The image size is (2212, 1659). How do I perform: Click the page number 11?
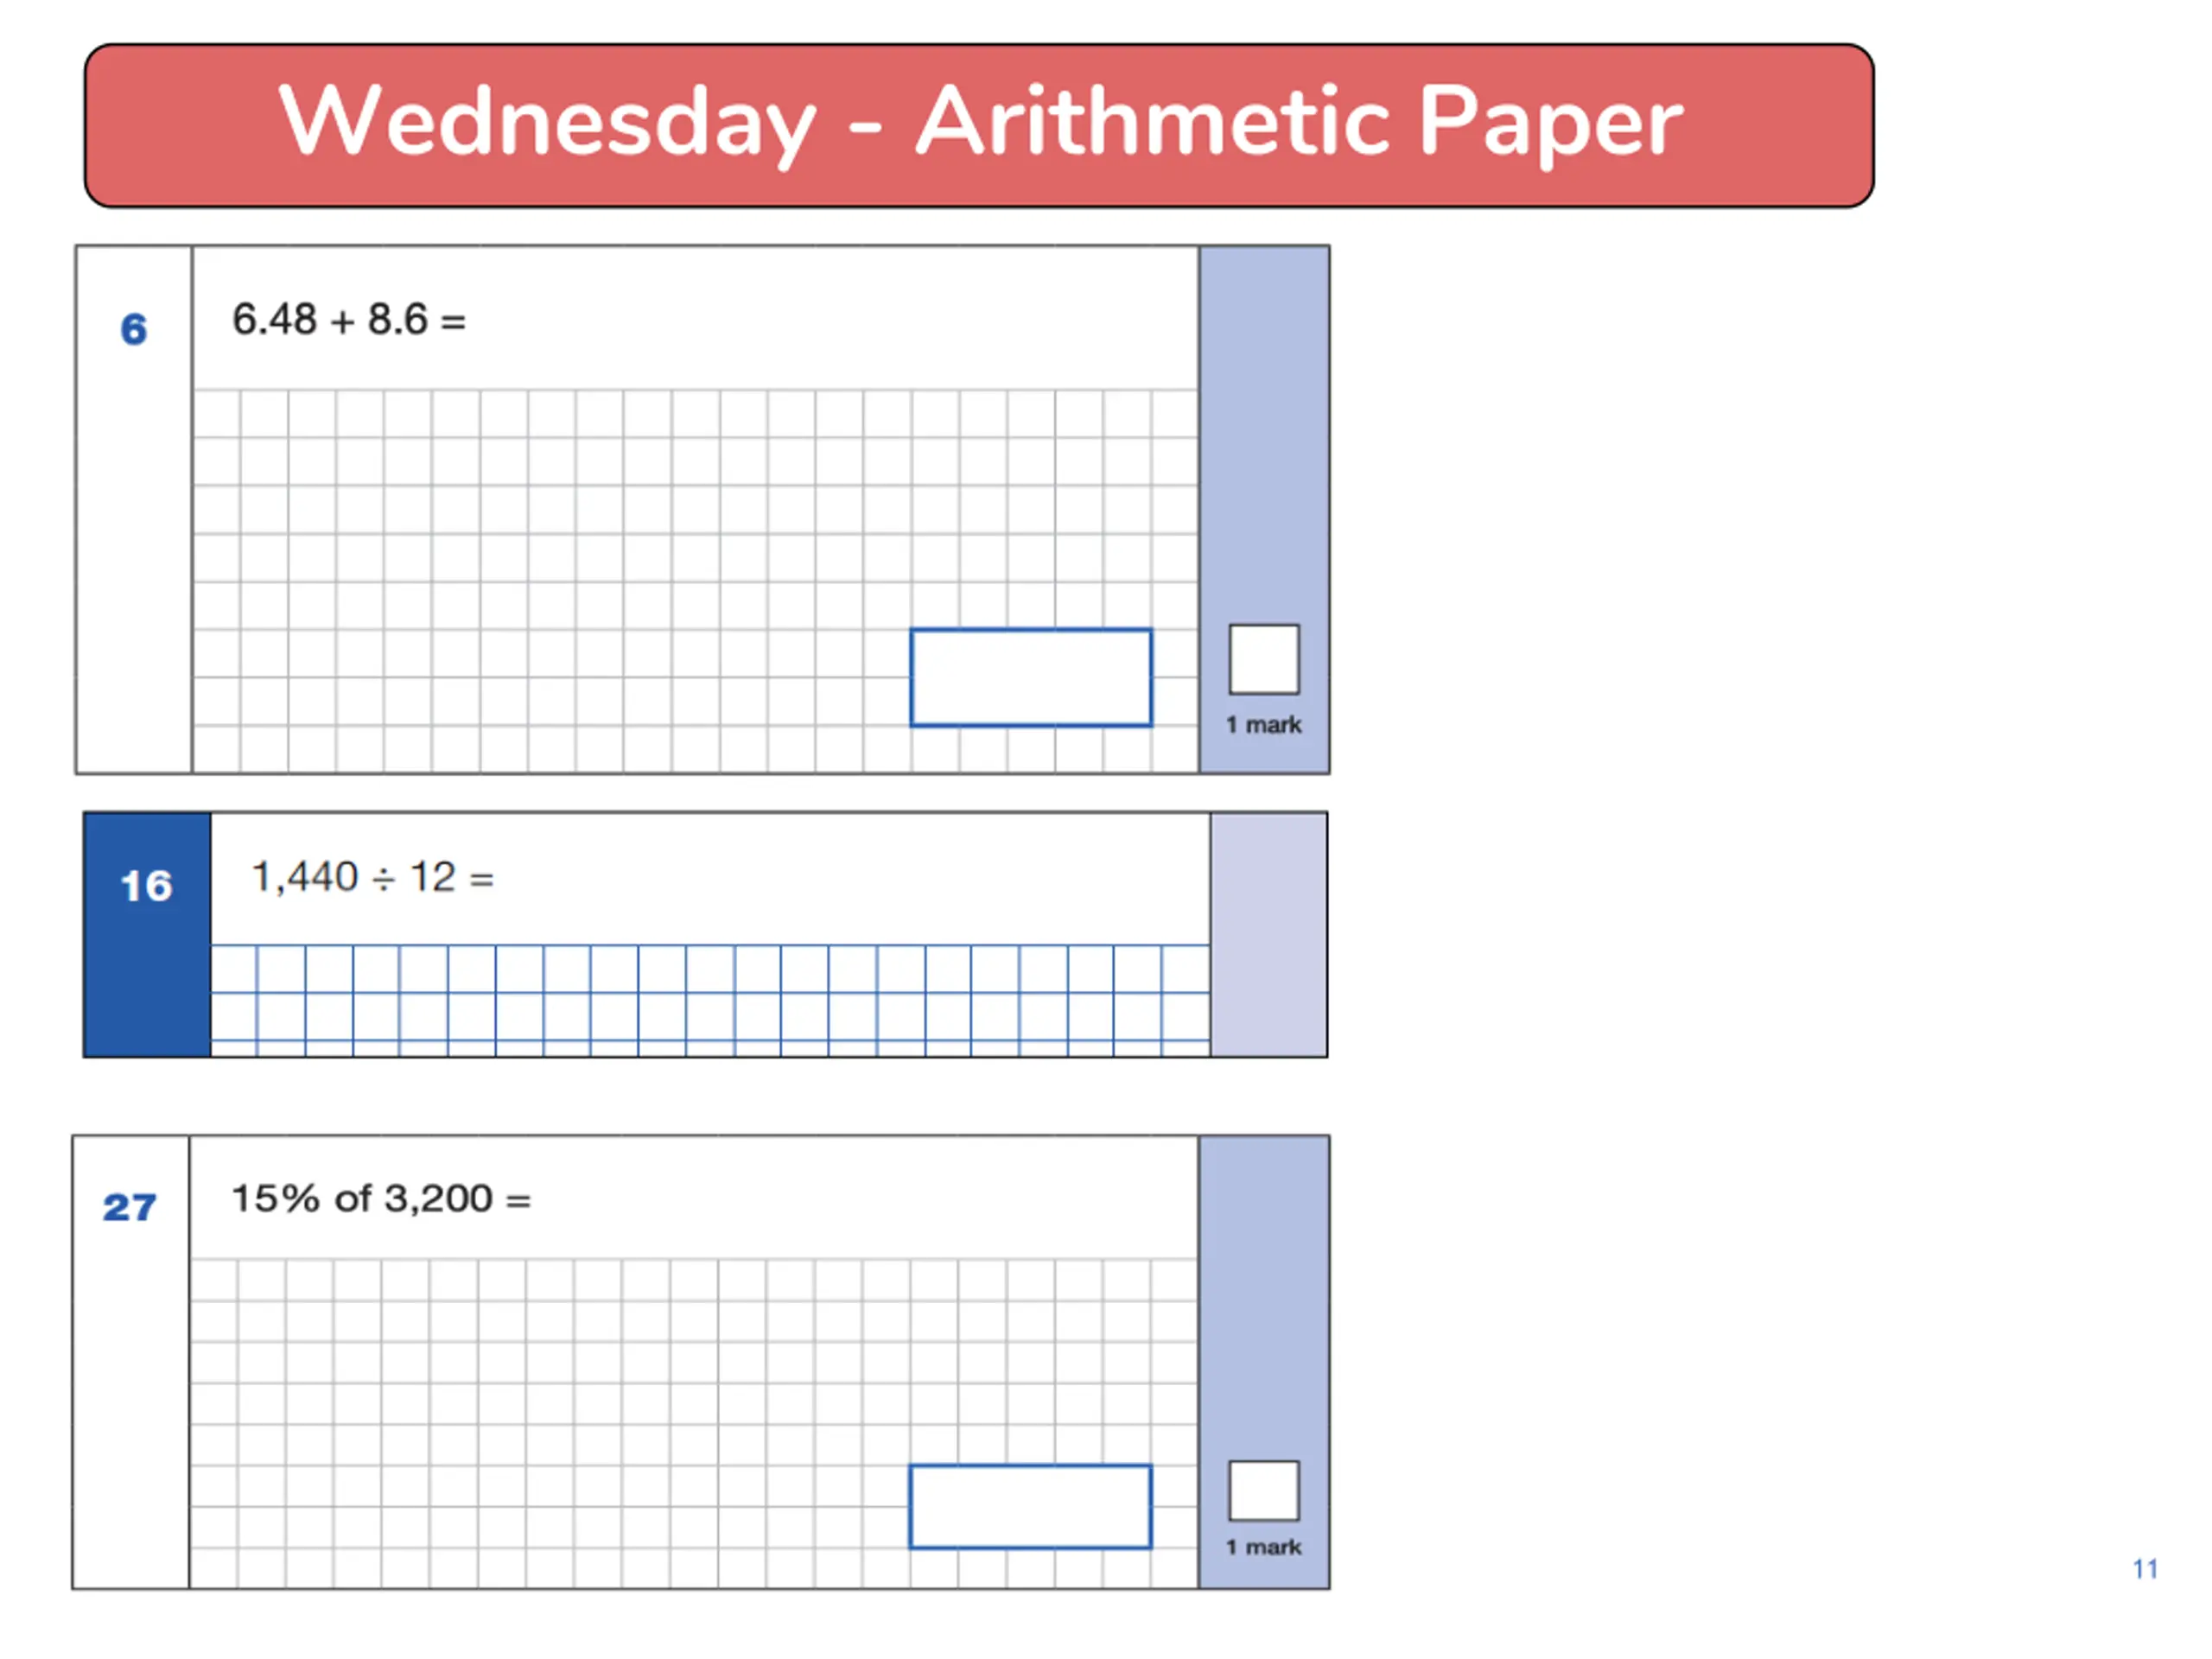click(2144, 1569)
